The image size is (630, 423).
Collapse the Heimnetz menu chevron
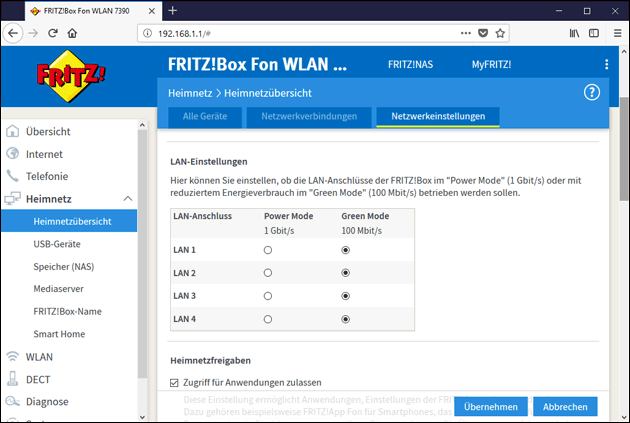pyautogui.click(x=128, y=198)
